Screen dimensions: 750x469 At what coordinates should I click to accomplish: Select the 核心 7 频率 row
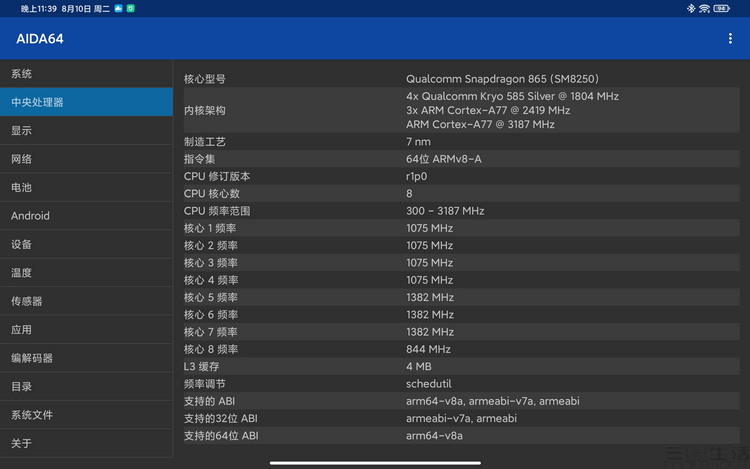tap(462, 332)
